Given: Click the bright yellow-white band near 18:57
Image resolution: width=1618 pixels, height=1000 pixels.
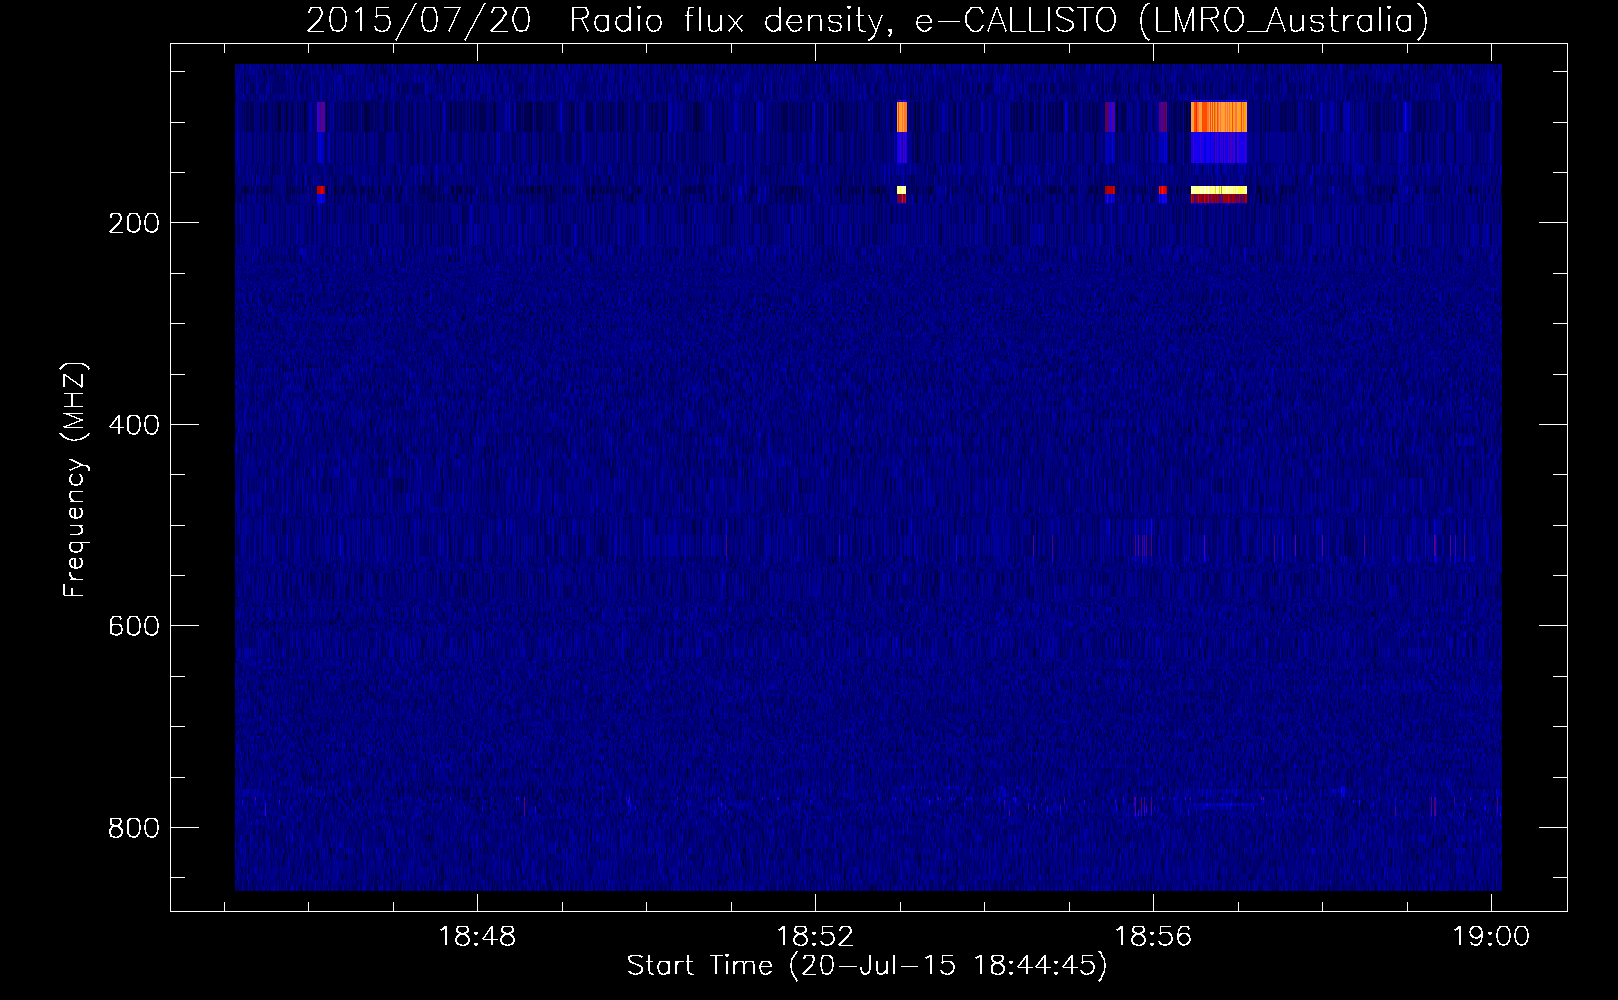Looking at the screenshot, I should 1219,189.
